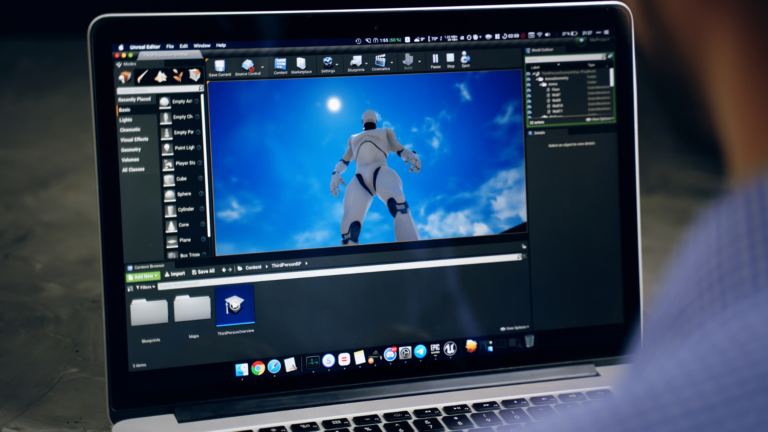768x432 pixels.
Task: Expand the ThirdPersonBP breadcrumb arrow
Action: 307,264
